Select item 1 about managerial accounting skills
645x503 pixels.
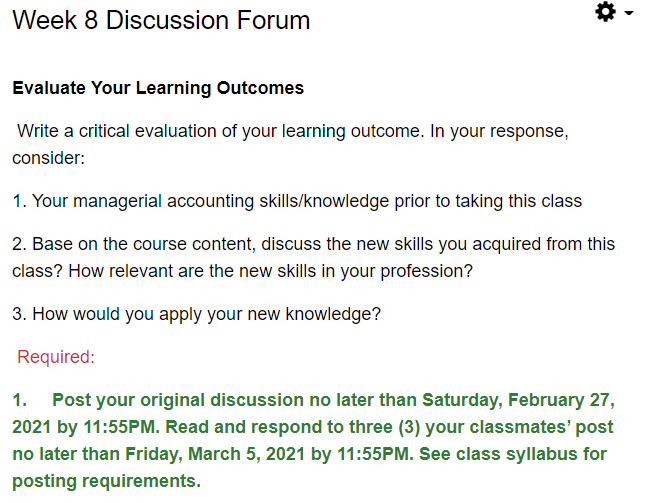[x=297, y=201]
